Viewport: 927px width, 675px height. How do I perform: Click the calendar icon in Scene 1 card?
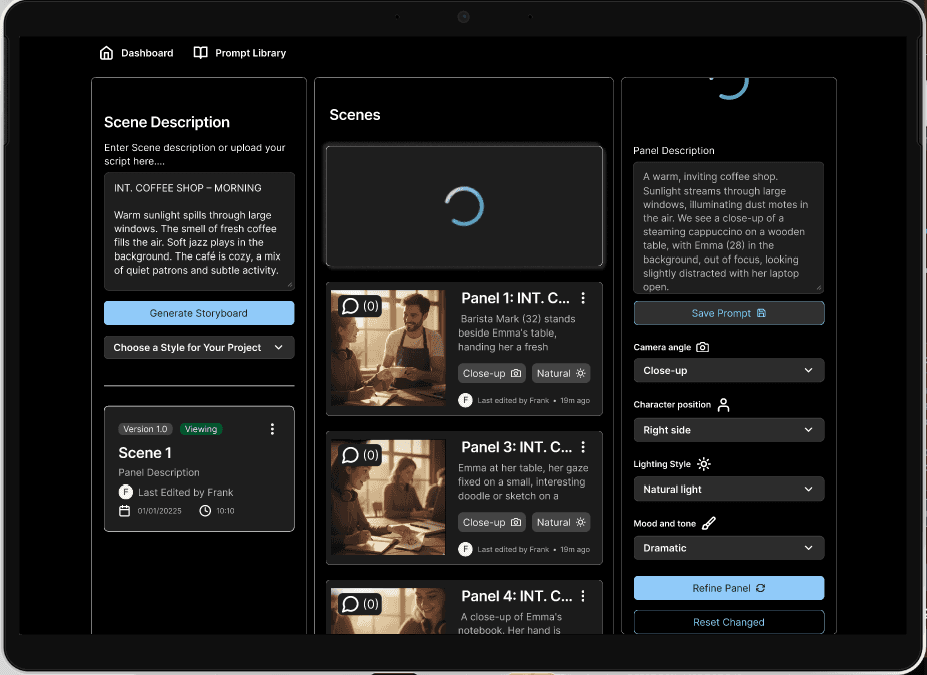[124, 511]
